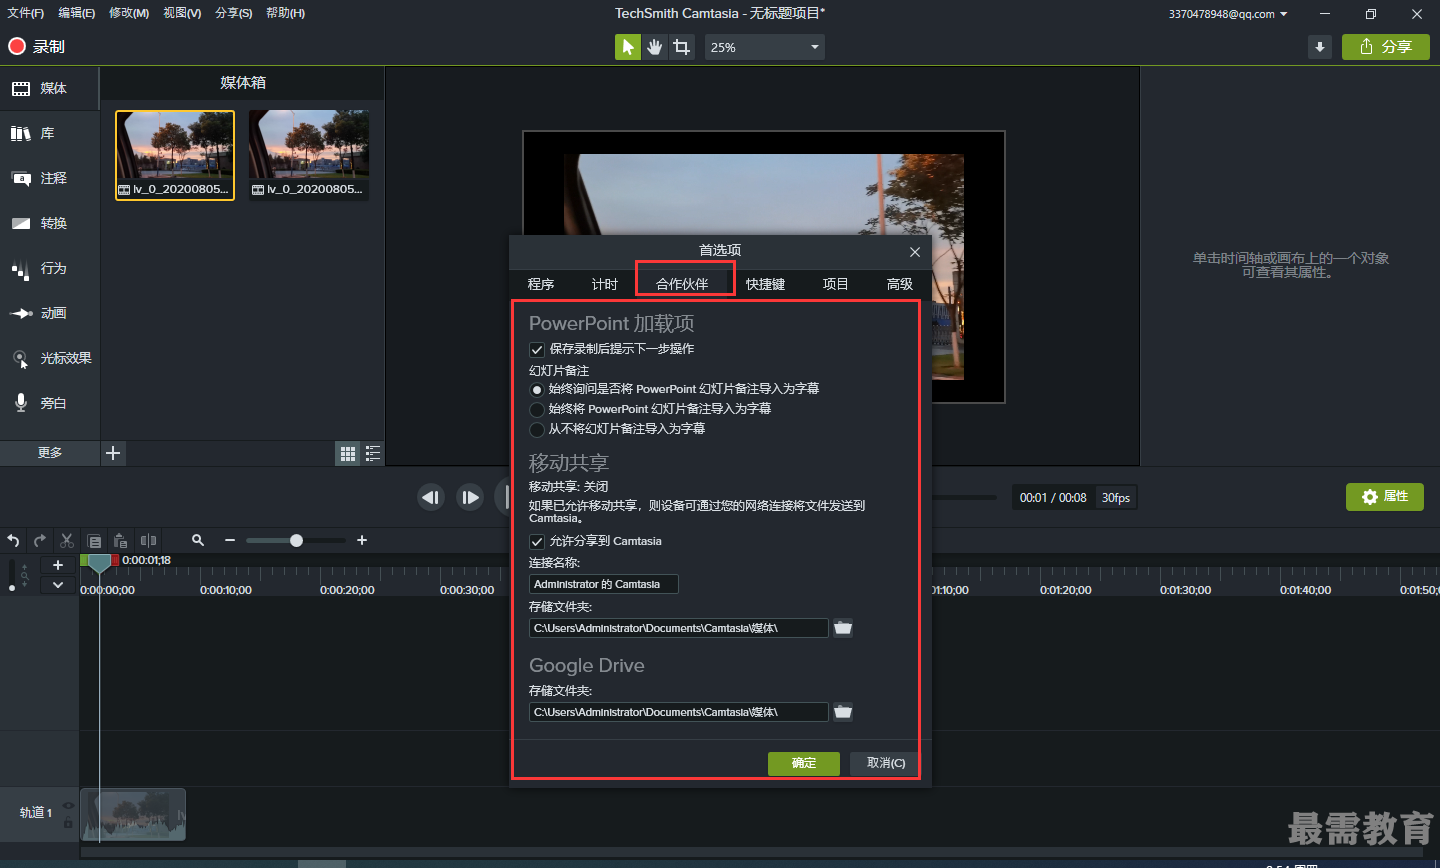Click the 属性 (Properties) button
Screen dimensions: 1440x868
(x=1385, y=497)
